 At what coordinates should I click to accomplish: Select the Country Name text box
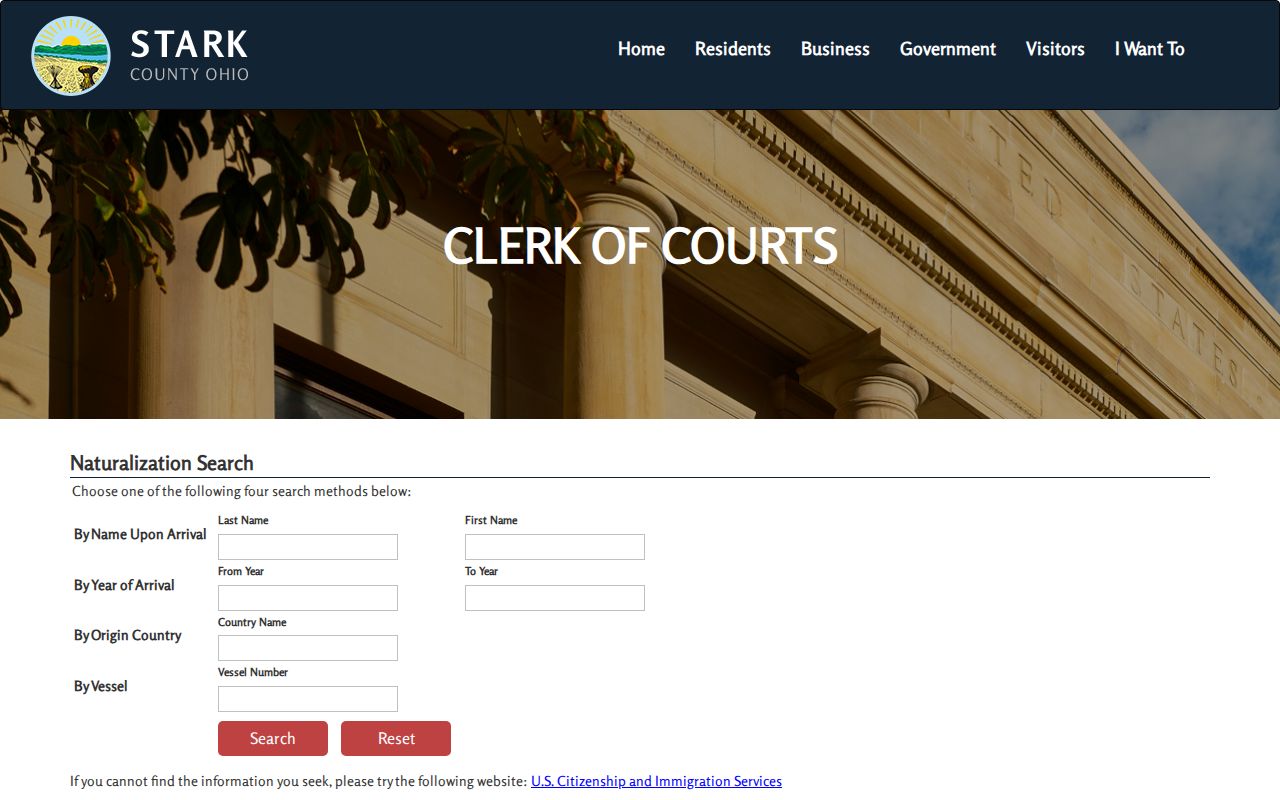point(308,648)
